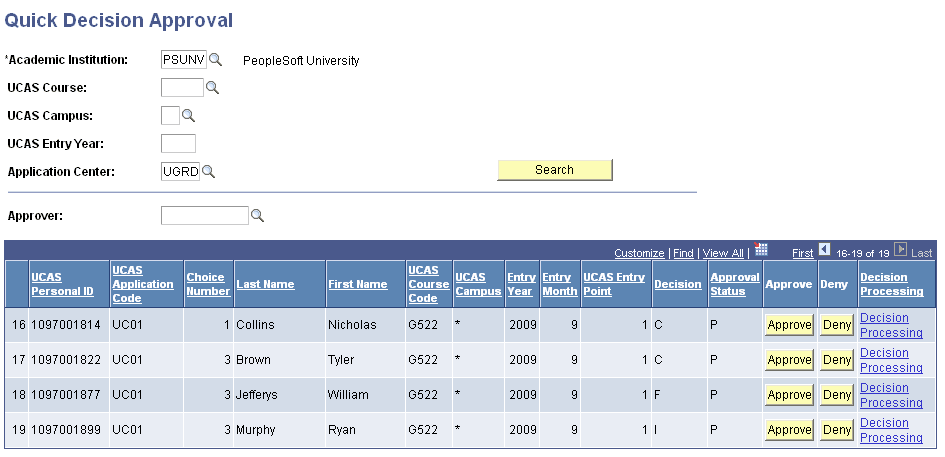Click Application Center lookup magnifier

[x=209, y=172]
